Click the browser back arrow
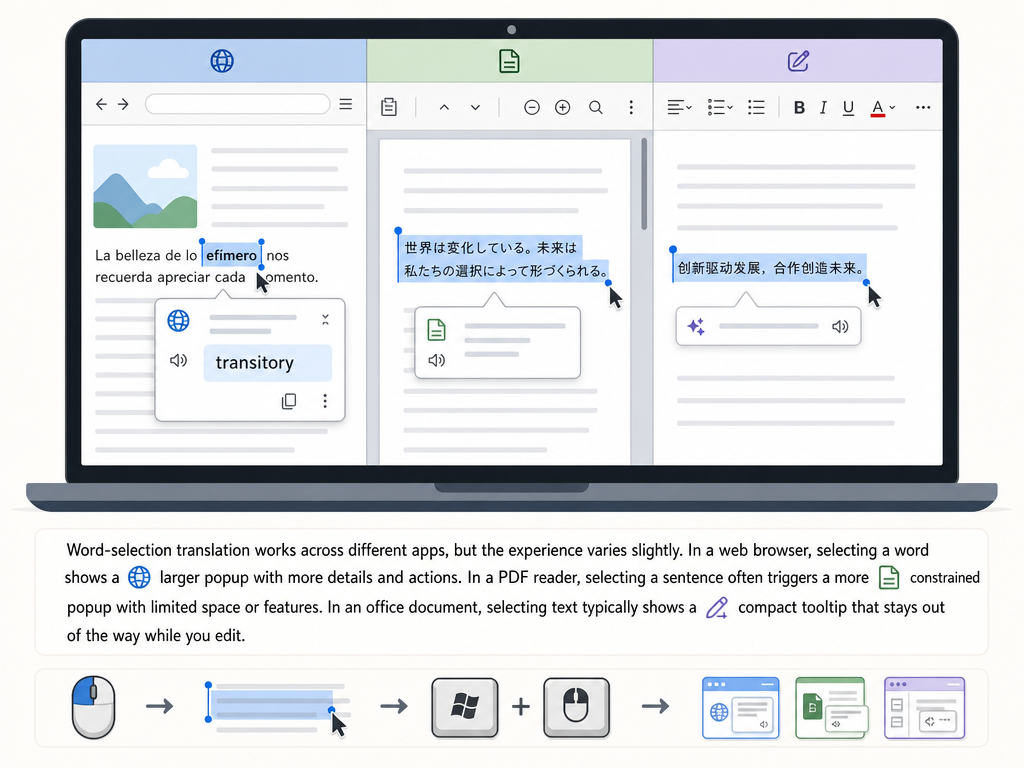The image size is (1024, 768). click(101, 104)
